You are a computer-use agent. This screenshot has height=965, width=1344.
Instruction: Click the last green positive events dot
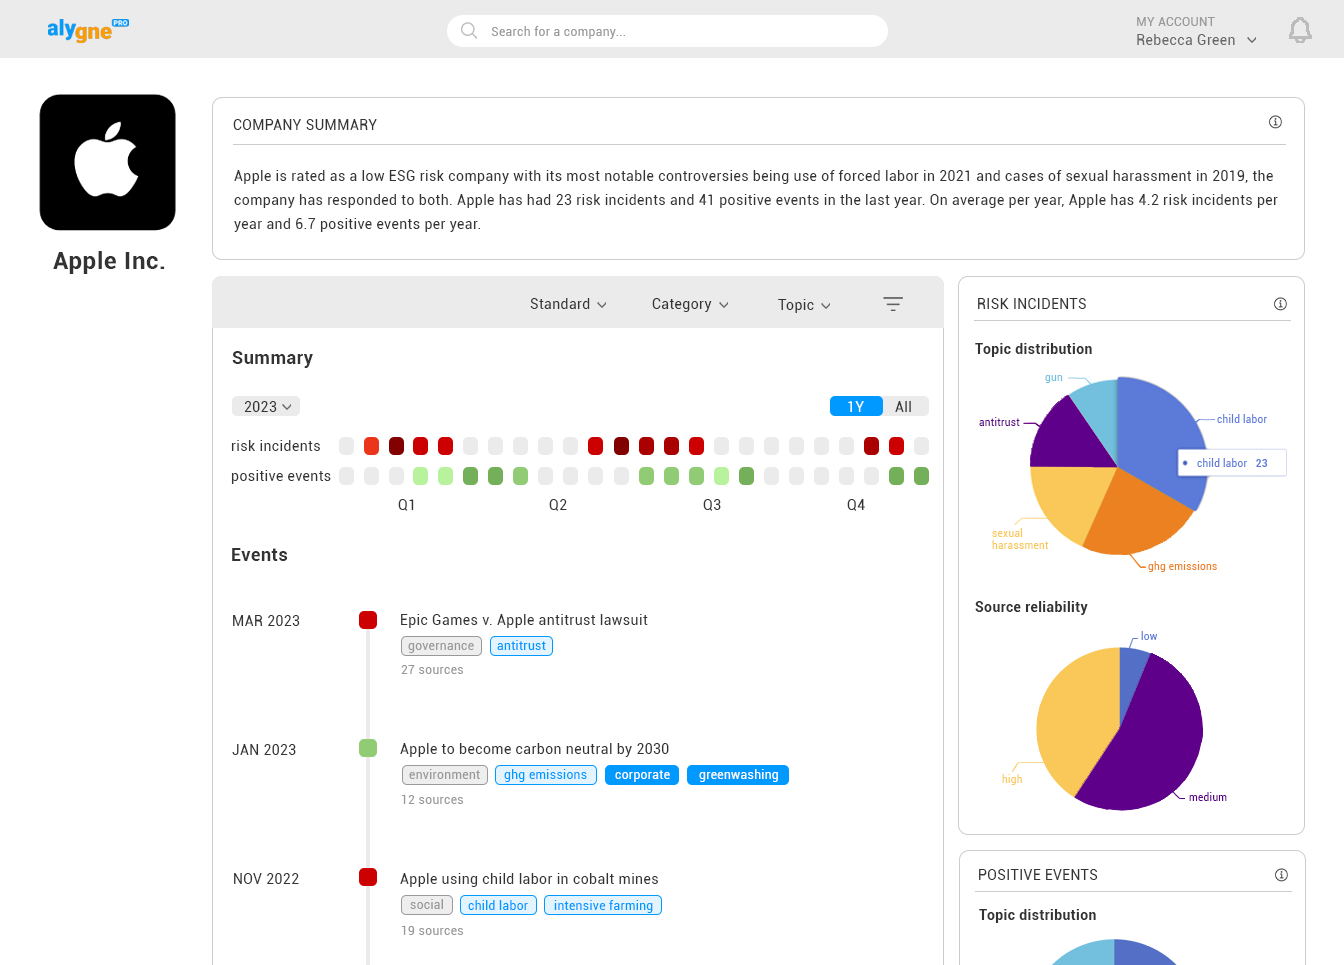921,476
